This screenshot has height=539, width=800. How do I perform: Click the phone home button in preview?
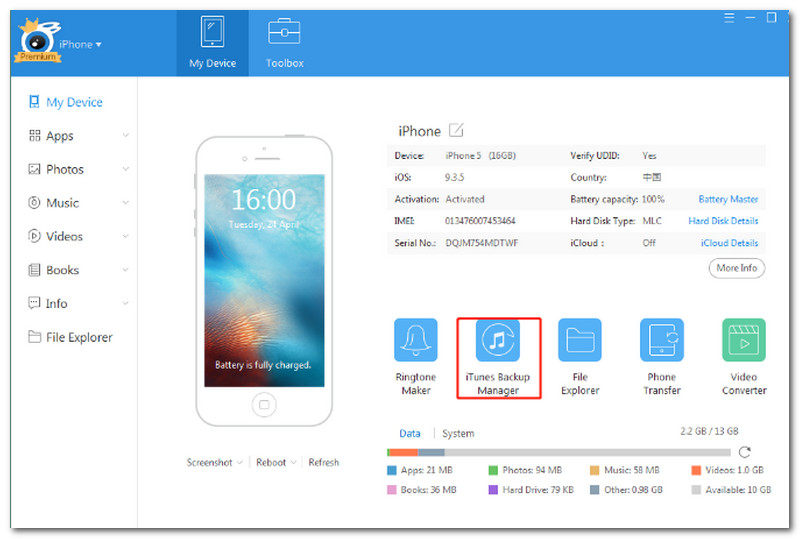pos(264,405)
